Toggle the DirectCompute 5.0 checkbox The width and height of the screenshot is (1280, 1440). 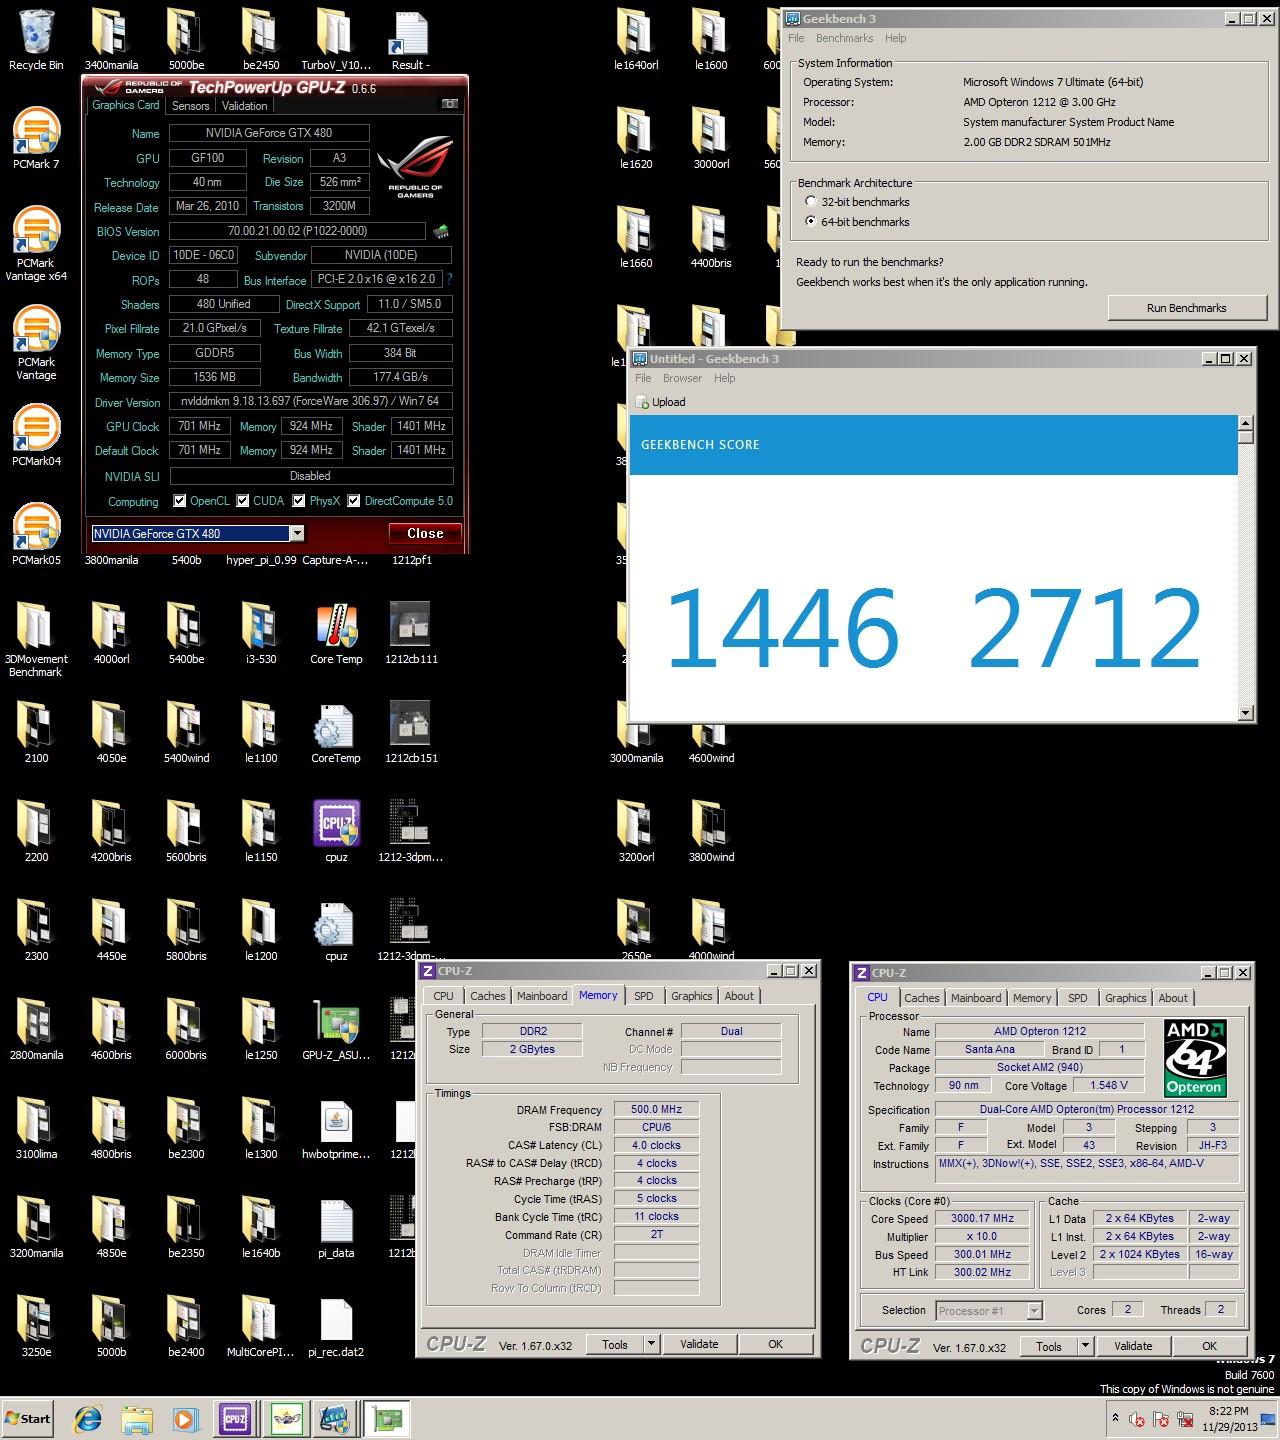[354, 501]
